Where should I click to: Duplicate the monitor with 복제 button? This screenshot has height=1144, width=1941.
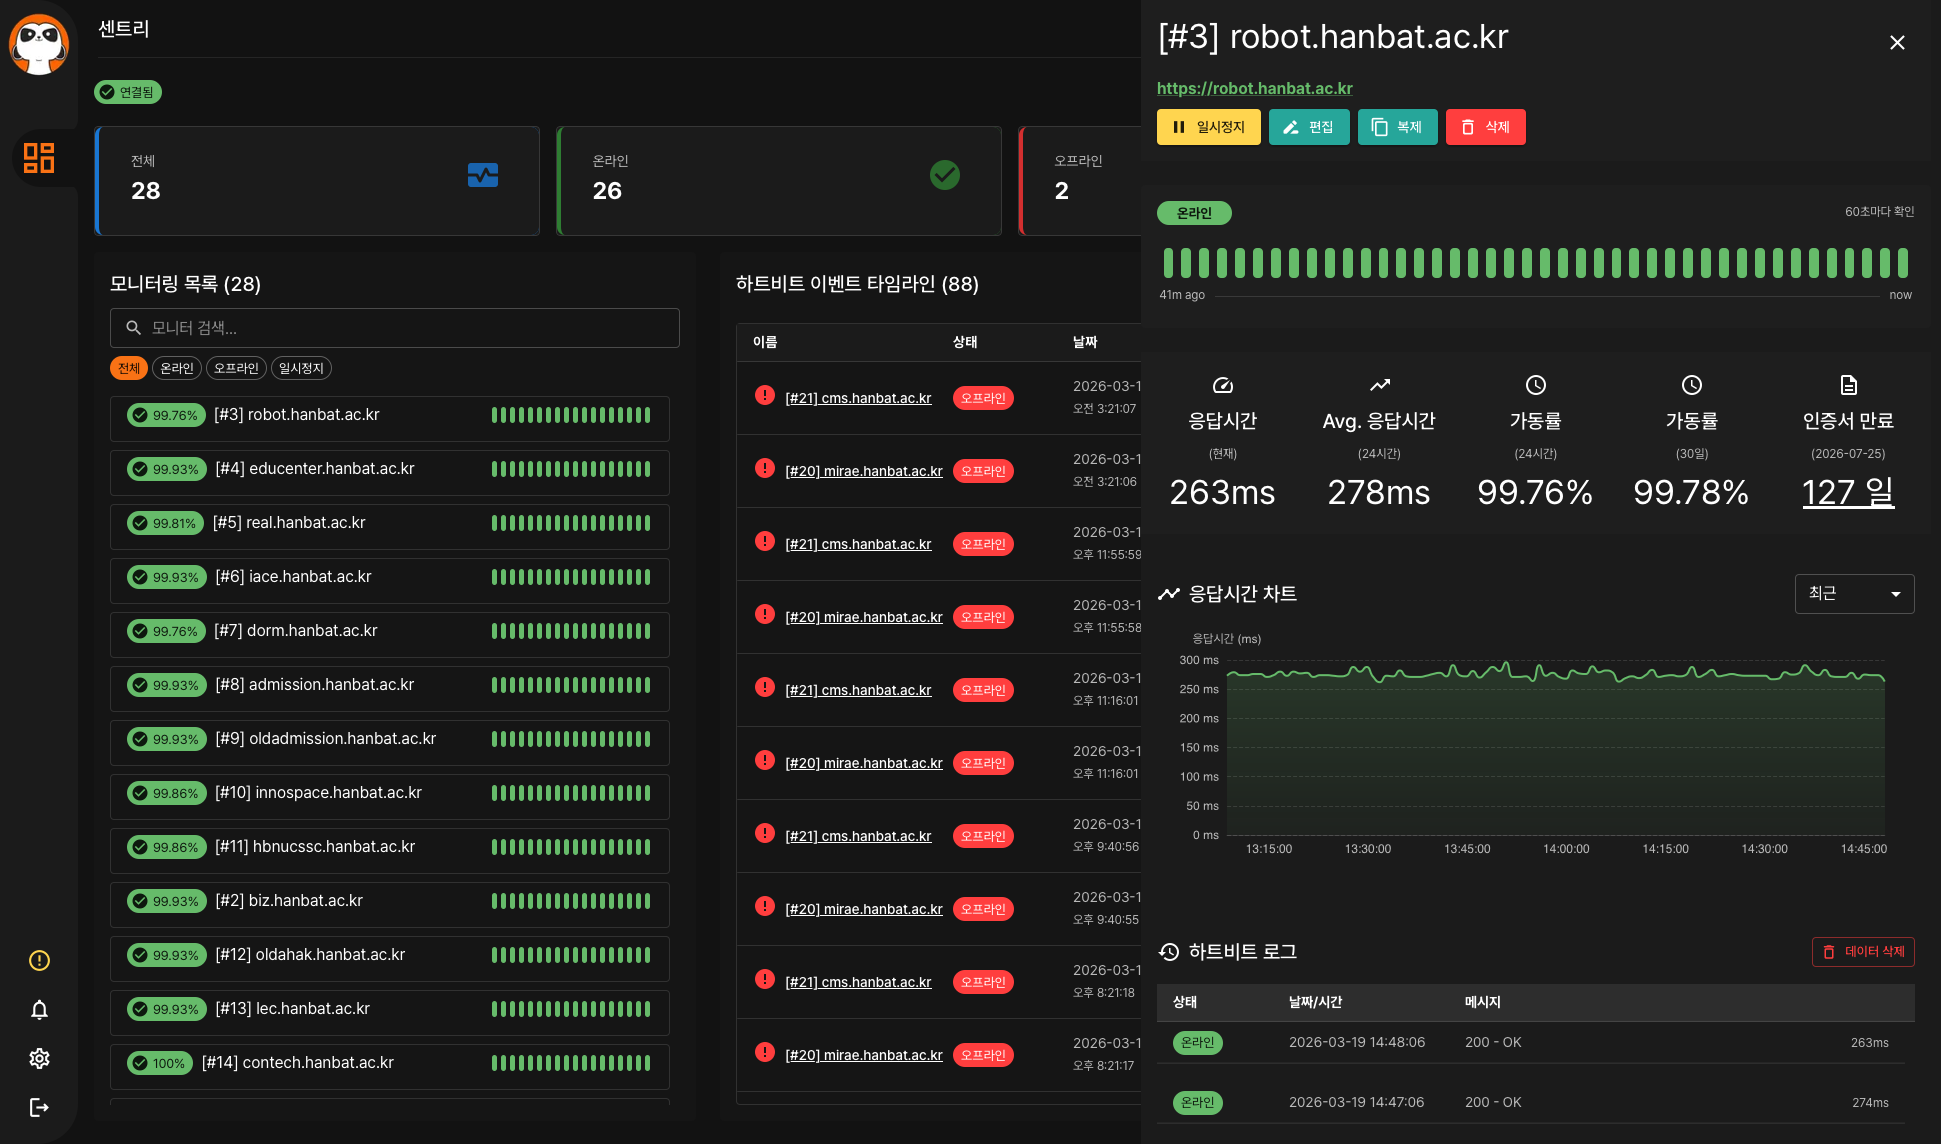[1397, 127]
